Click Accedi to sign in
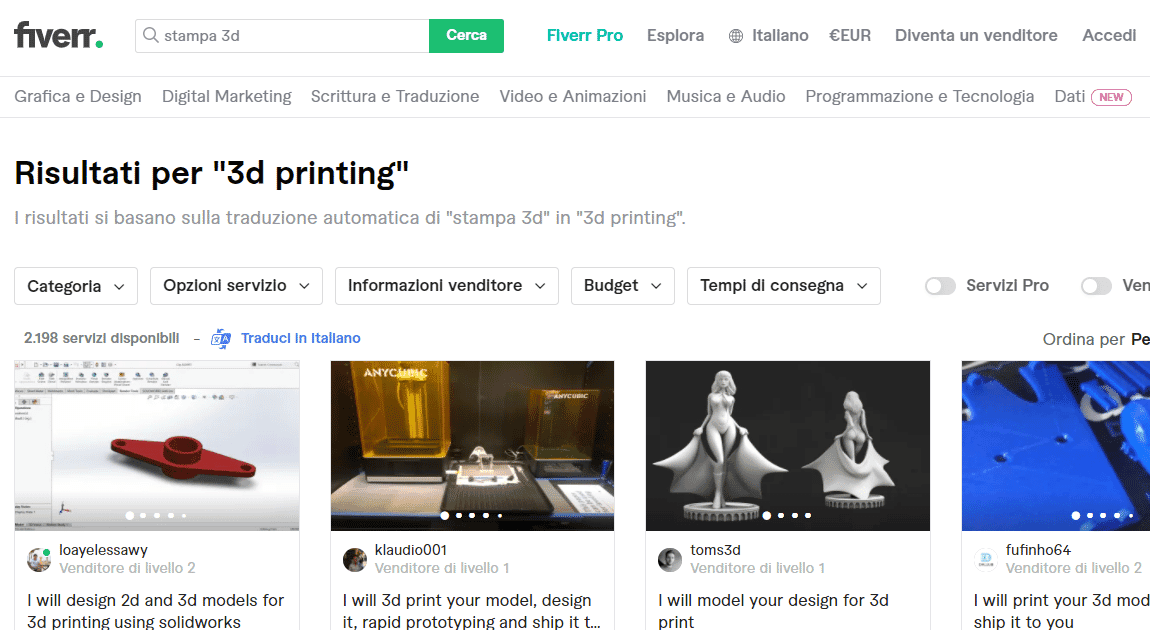This screenshot has width=1150, height=630. point(1109,35)
